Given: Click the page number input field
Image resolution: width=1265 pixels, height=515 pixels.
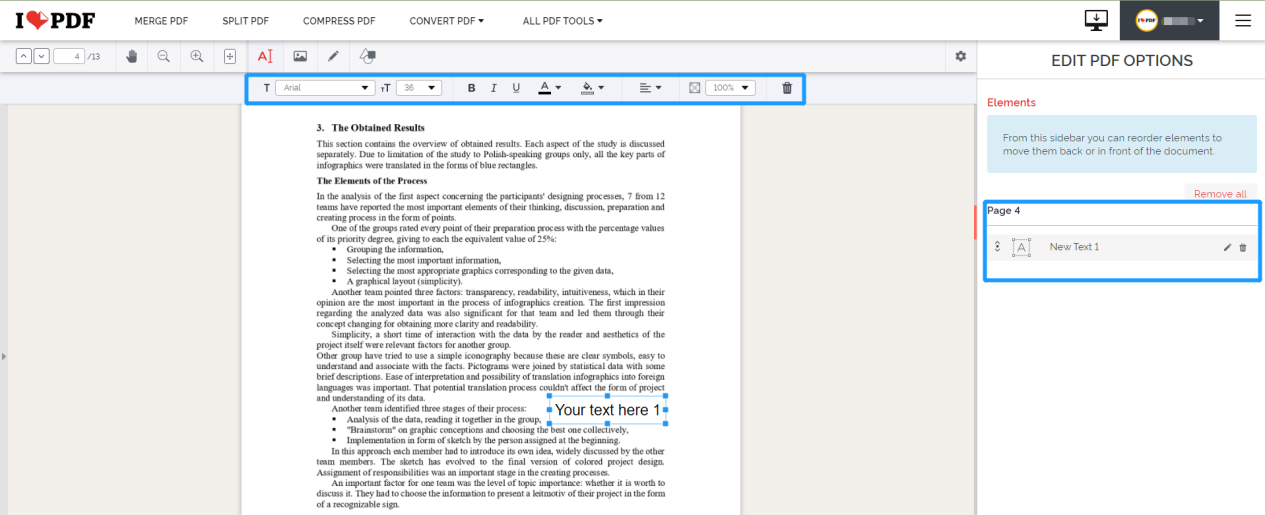Looking at the screenshot, I should (x=68, y=57).
